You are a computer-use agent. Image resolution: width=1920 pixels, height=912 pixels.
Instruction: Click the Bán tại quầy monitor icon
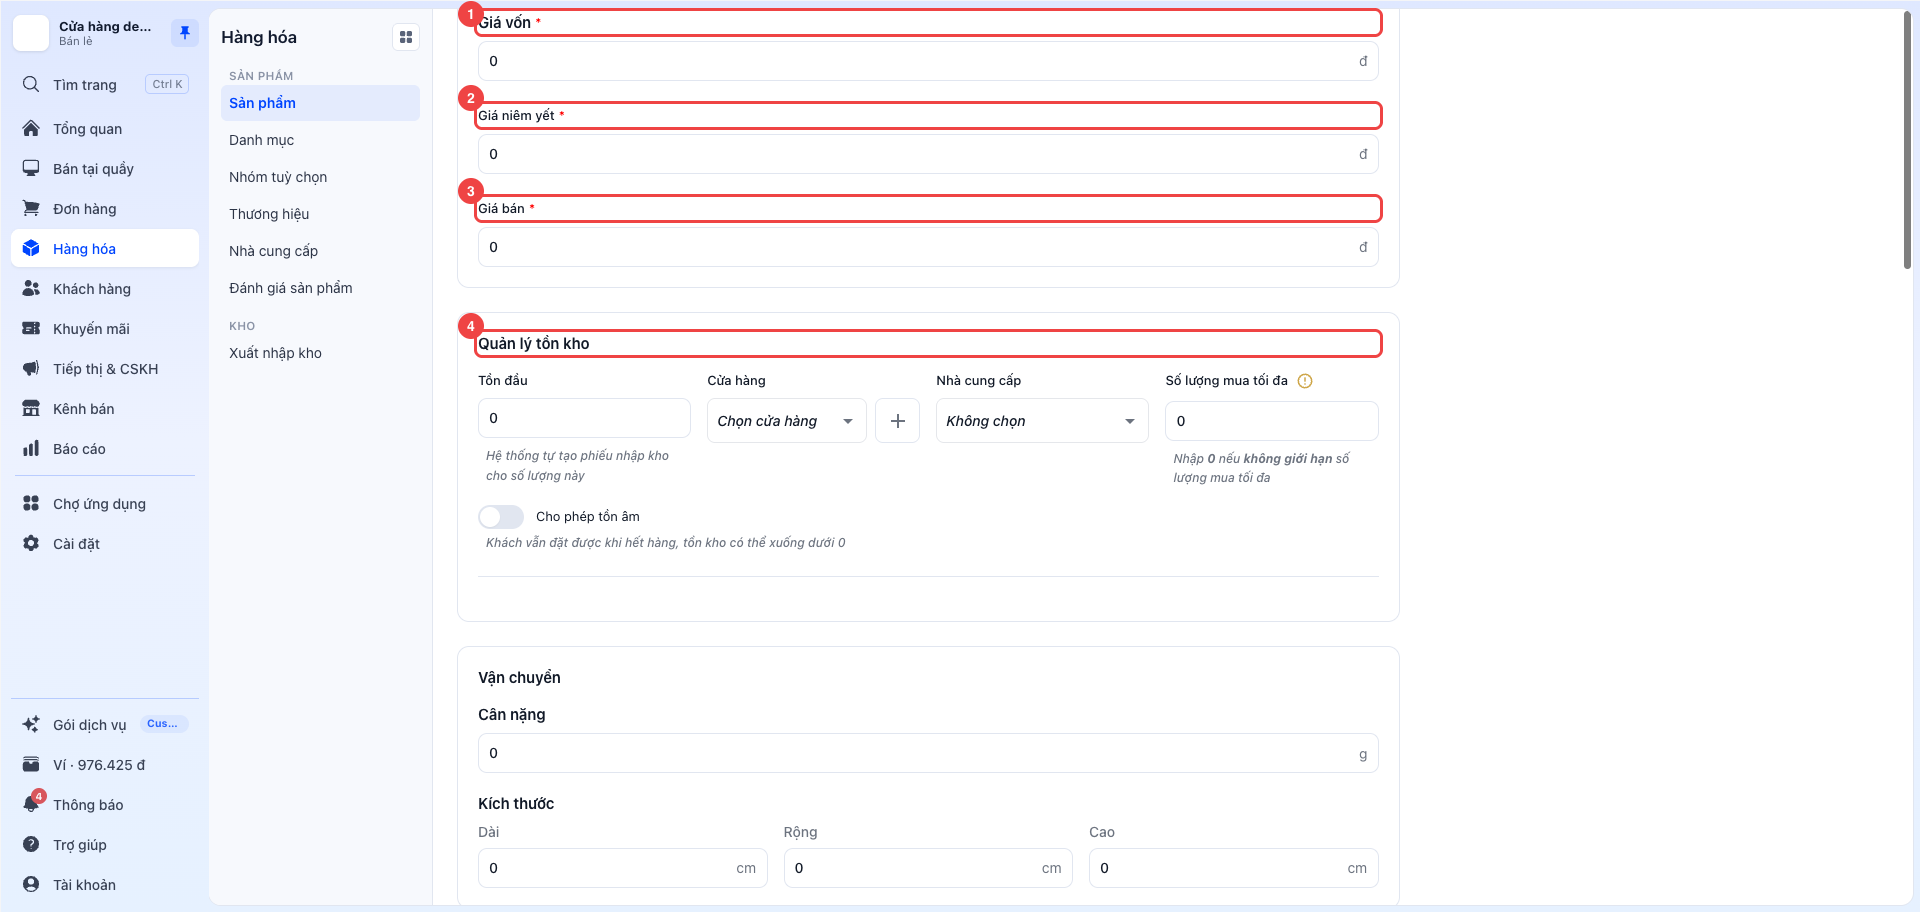pyautogui.click(x=31, y=168)
